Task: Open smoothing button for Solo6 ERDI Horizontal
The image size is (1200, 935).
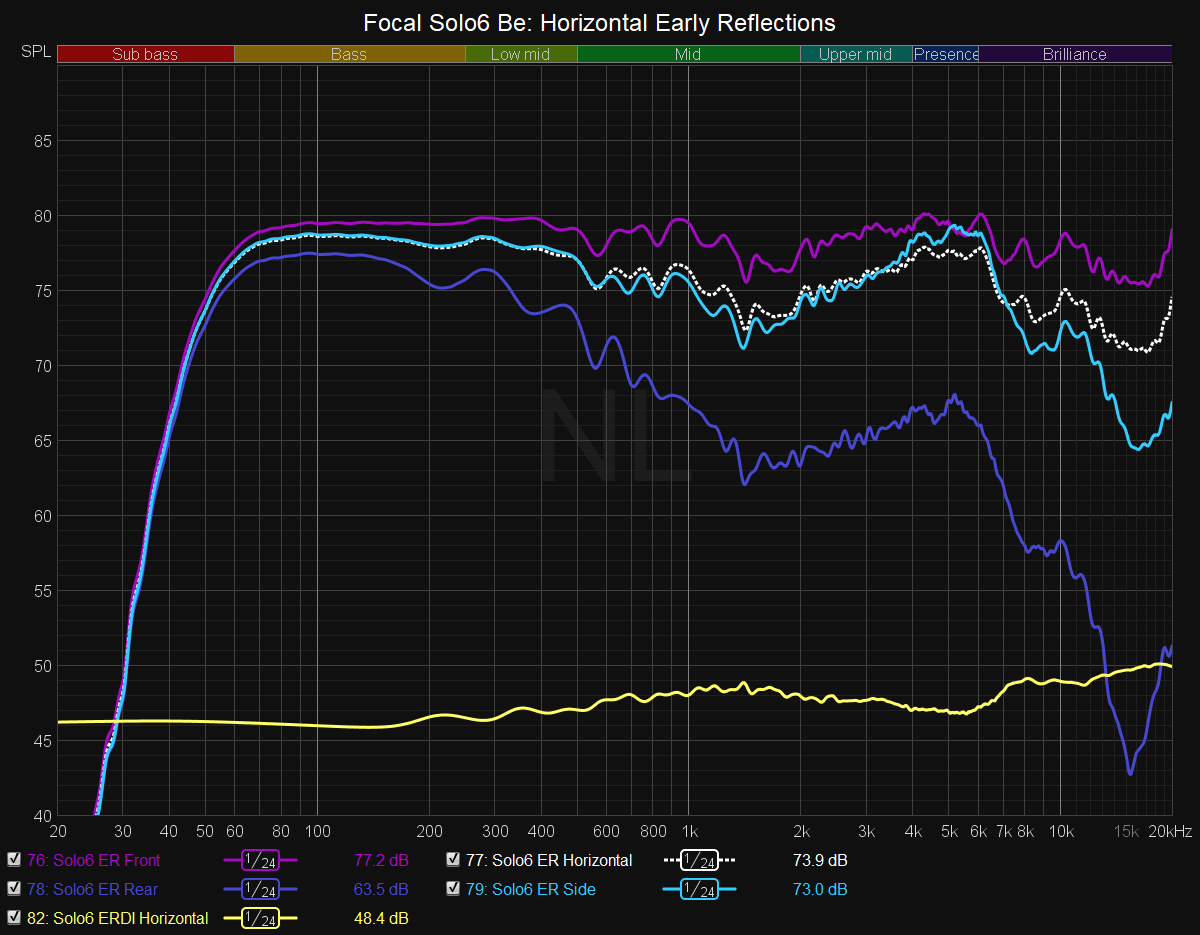Action: click(260, 918)
